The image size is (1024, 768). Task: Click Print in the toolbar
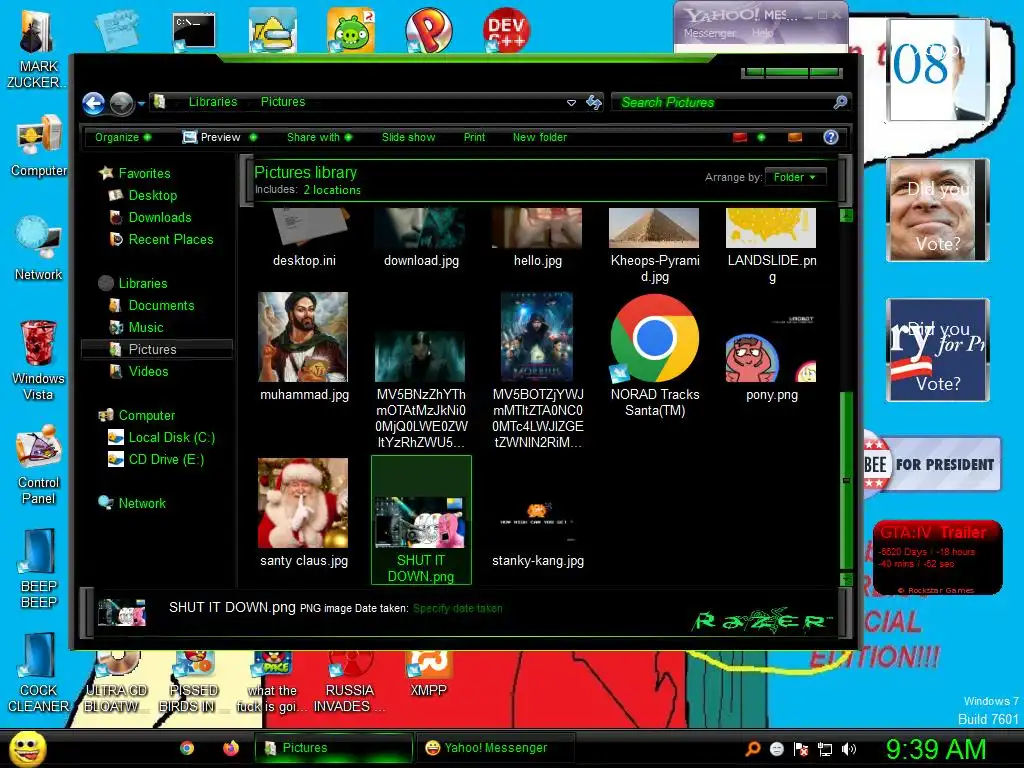pyautogui.click(x=474, y=137)
